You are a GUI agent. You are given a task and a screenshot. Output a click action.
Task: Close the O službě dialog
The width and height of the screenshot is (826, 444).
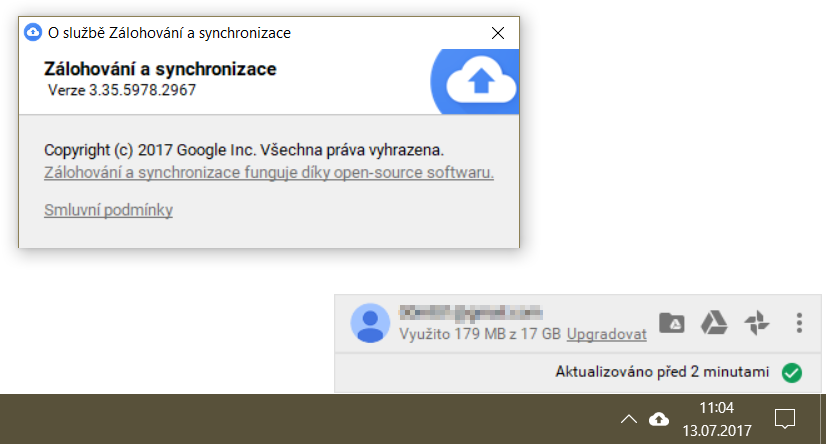pos(498,33)
